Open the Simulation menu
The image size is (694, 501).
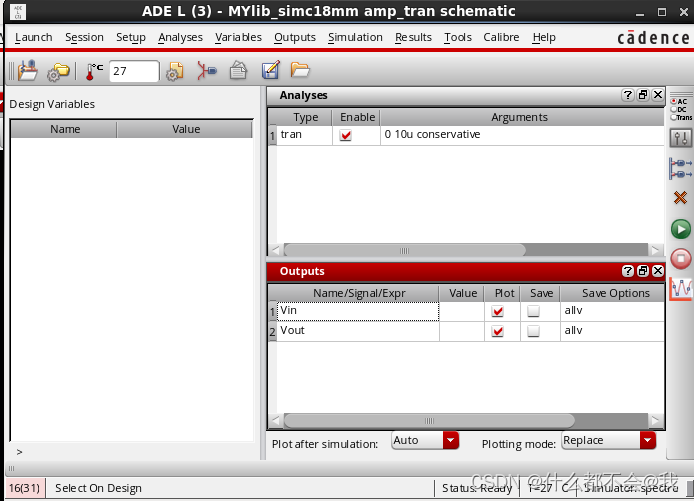point(355,37)
